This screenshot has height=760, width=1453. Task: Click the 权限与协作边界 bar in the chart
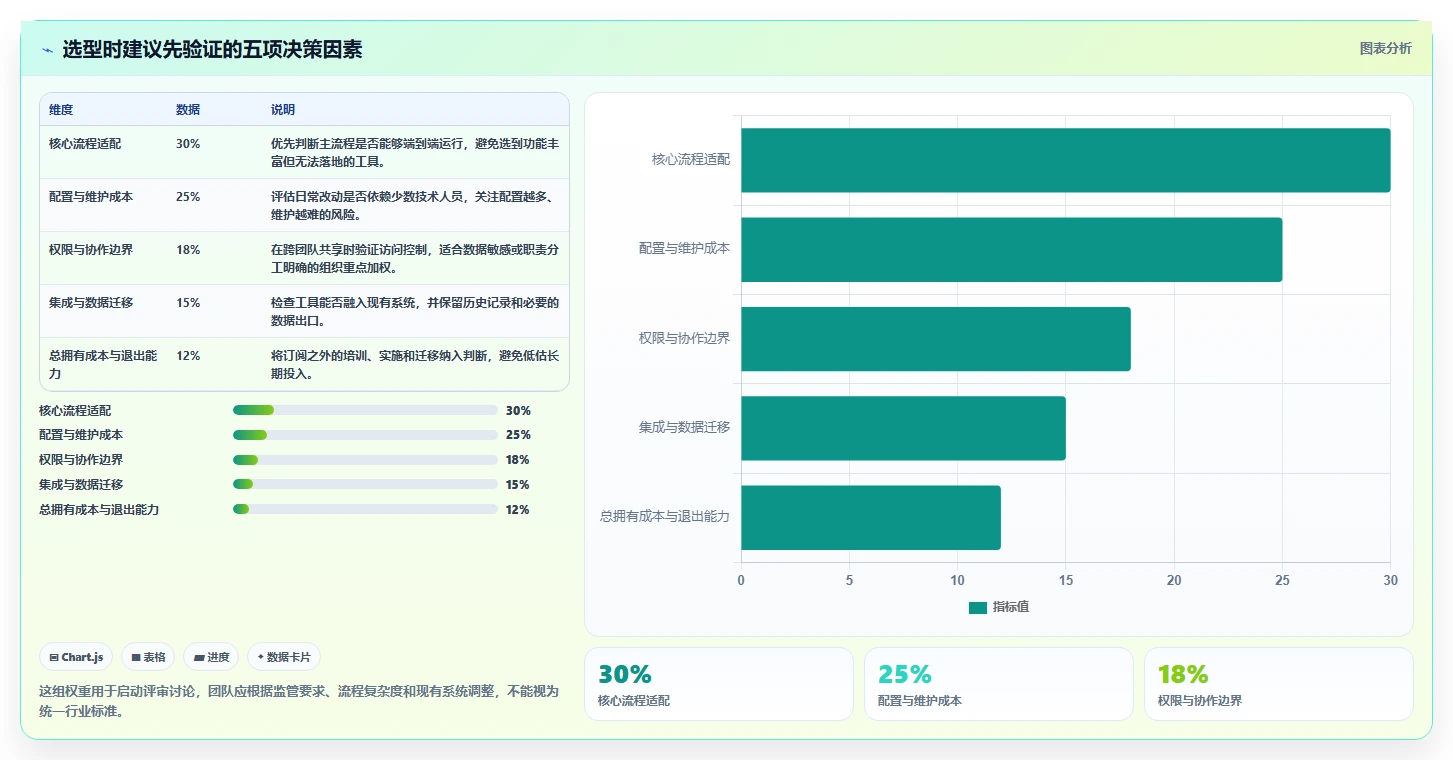936,339
